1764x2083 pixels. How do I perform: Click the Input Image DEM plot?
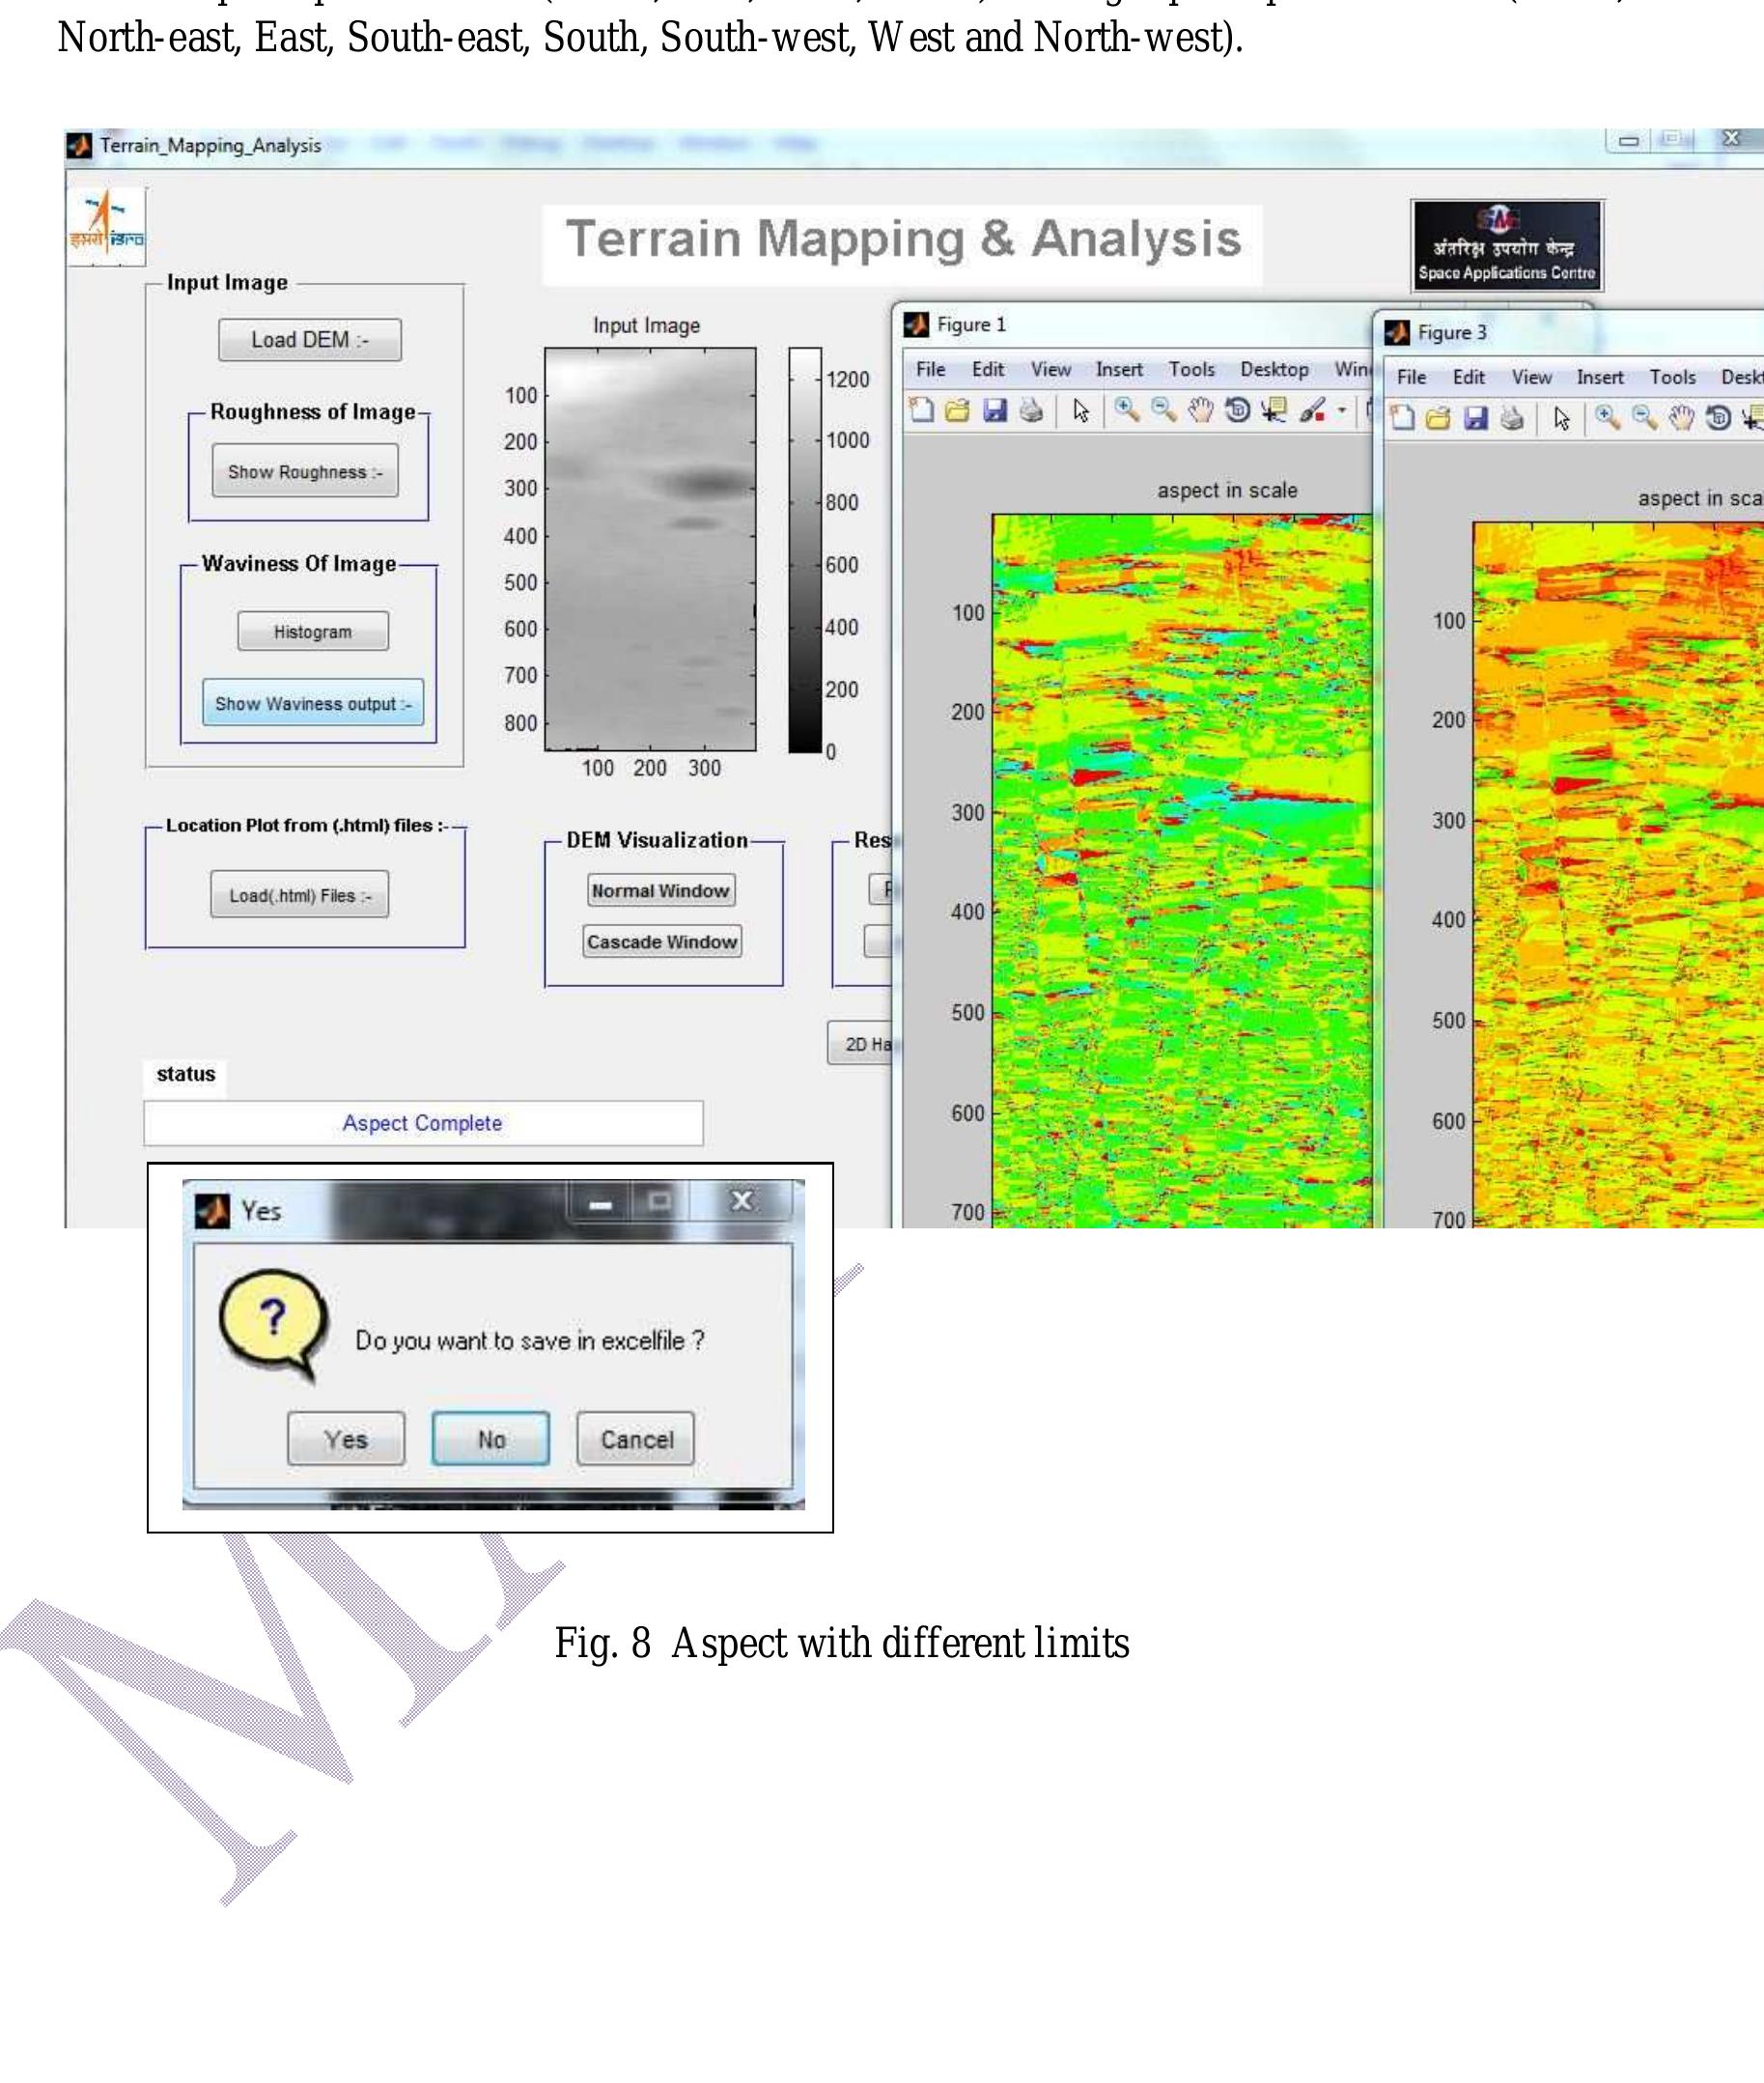point(650,549)
